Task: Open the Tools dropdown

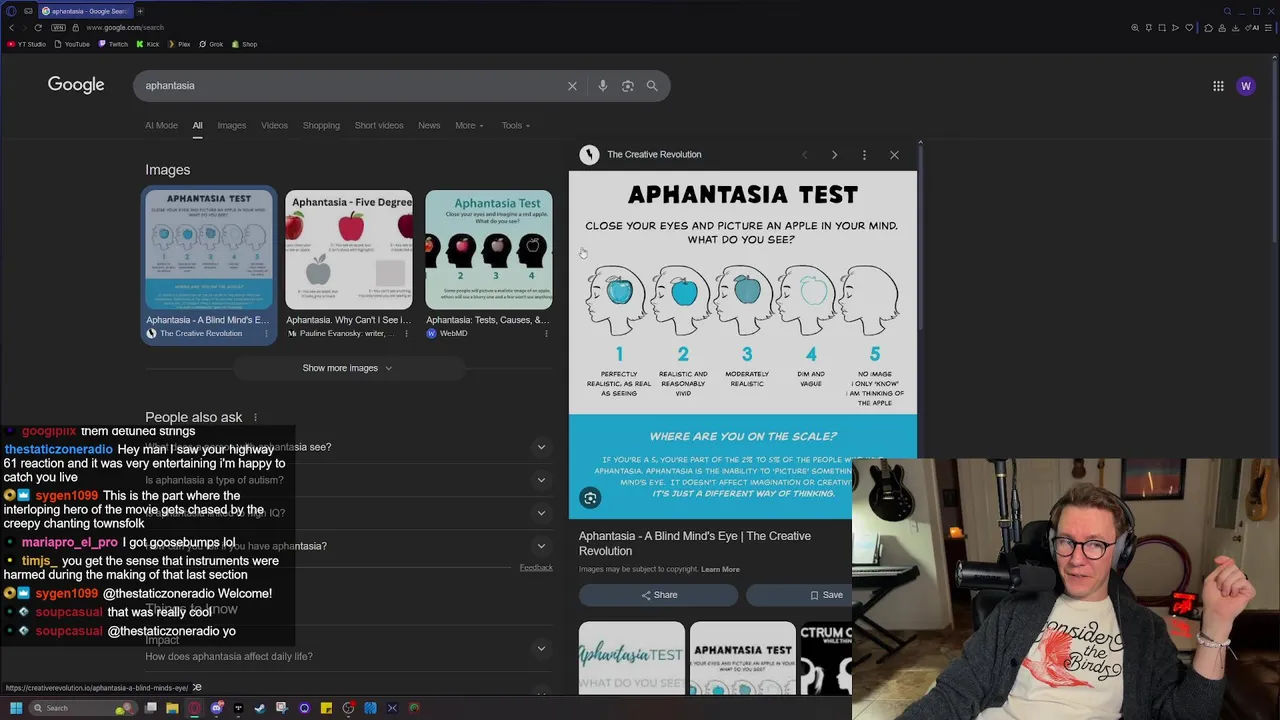Action: click(516, 126)
